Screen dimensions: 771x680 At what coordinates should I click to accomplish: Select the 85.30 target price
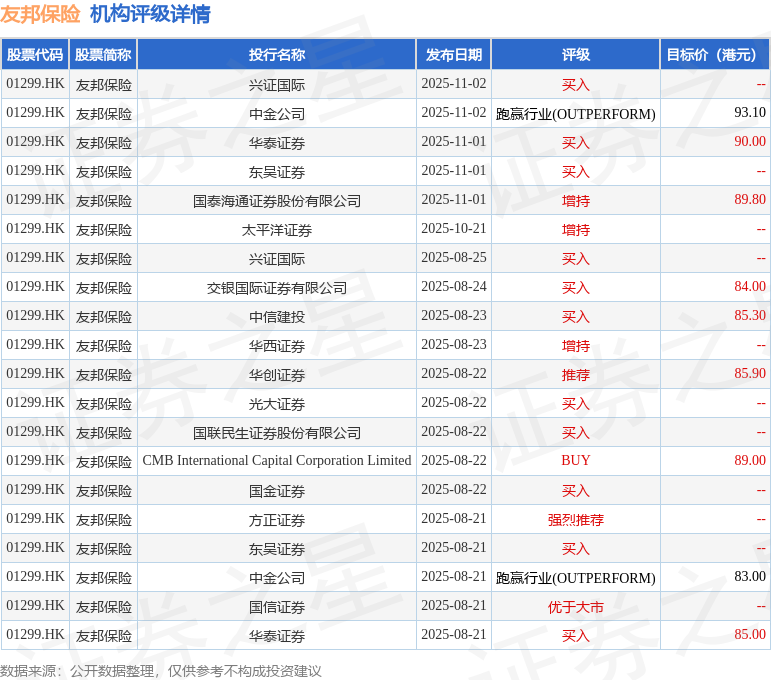coord(750,316)
